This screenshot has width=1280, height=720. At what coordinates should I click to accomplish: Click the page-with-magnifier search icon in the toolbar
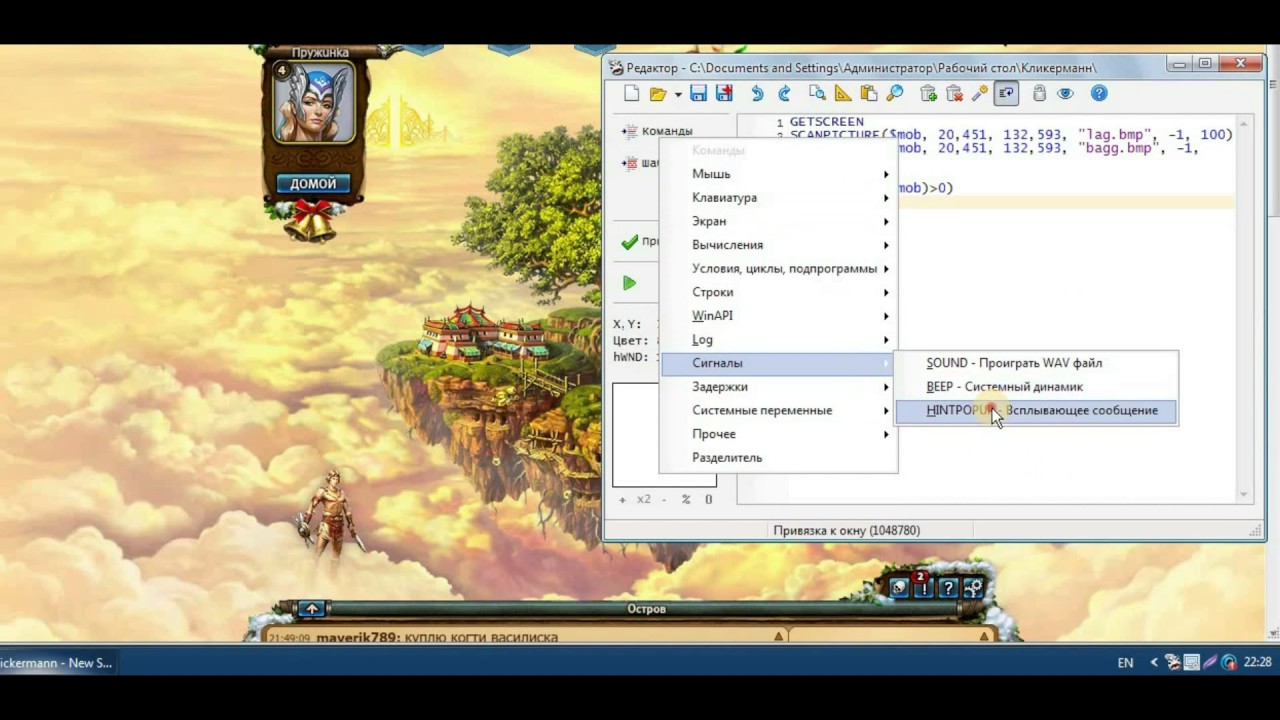pos(817,94)
